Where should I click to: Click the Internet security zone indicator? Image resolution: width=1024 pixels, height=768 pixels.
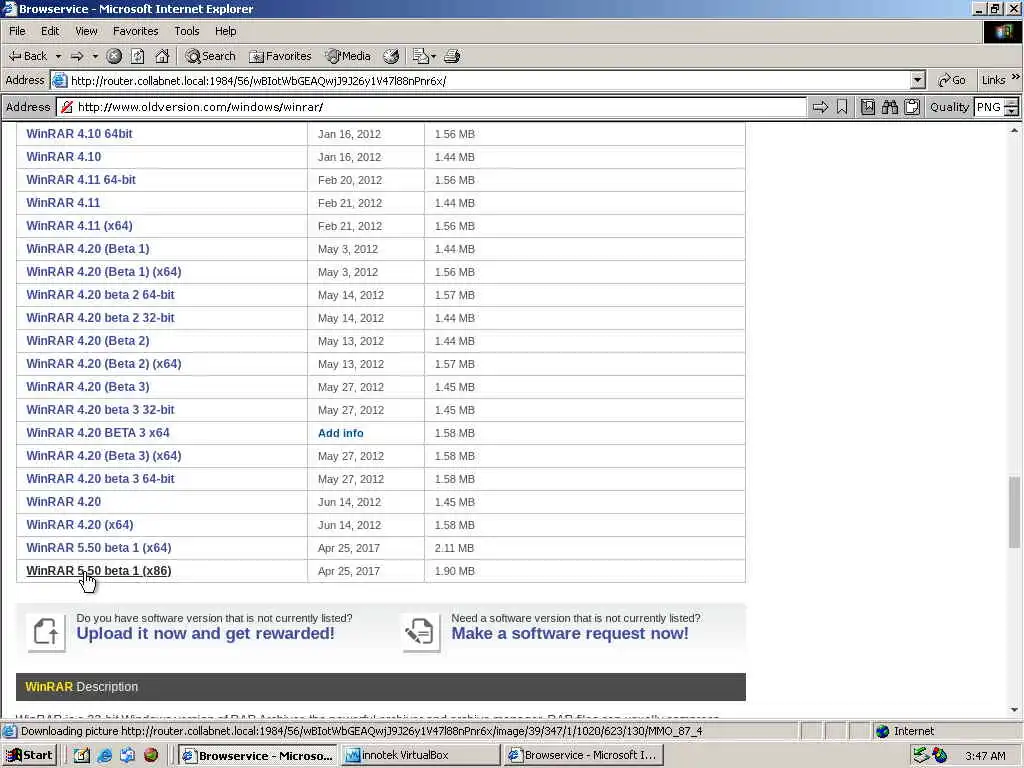(906, 731)
